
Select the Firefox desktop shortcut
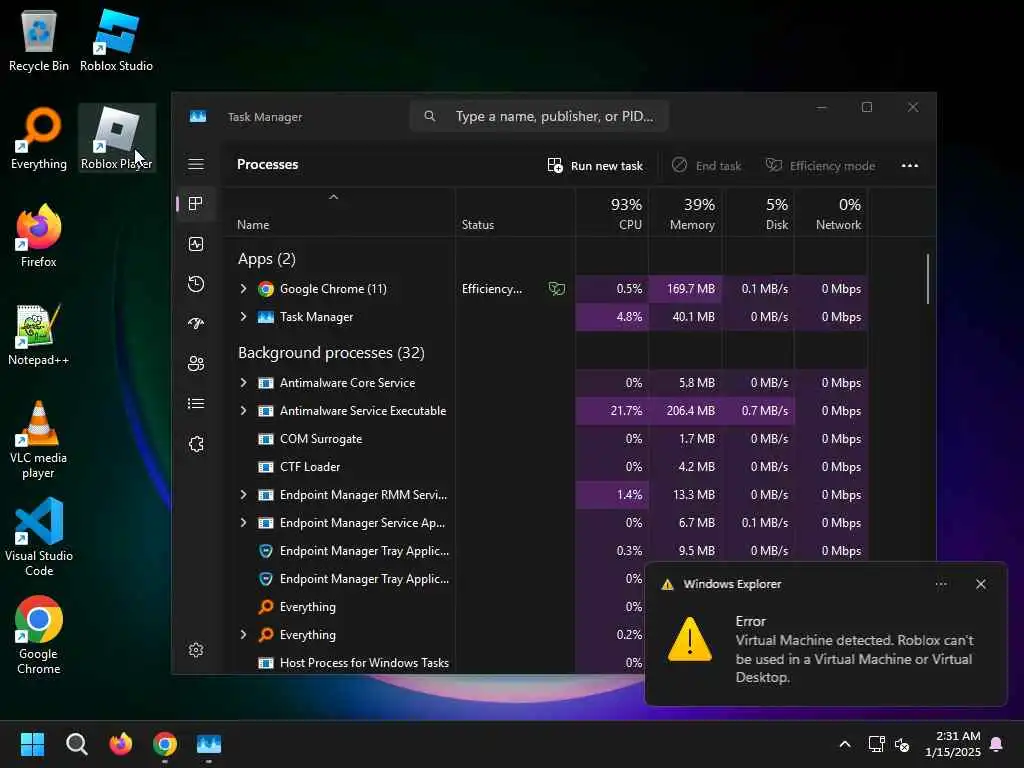coord(39,236)
